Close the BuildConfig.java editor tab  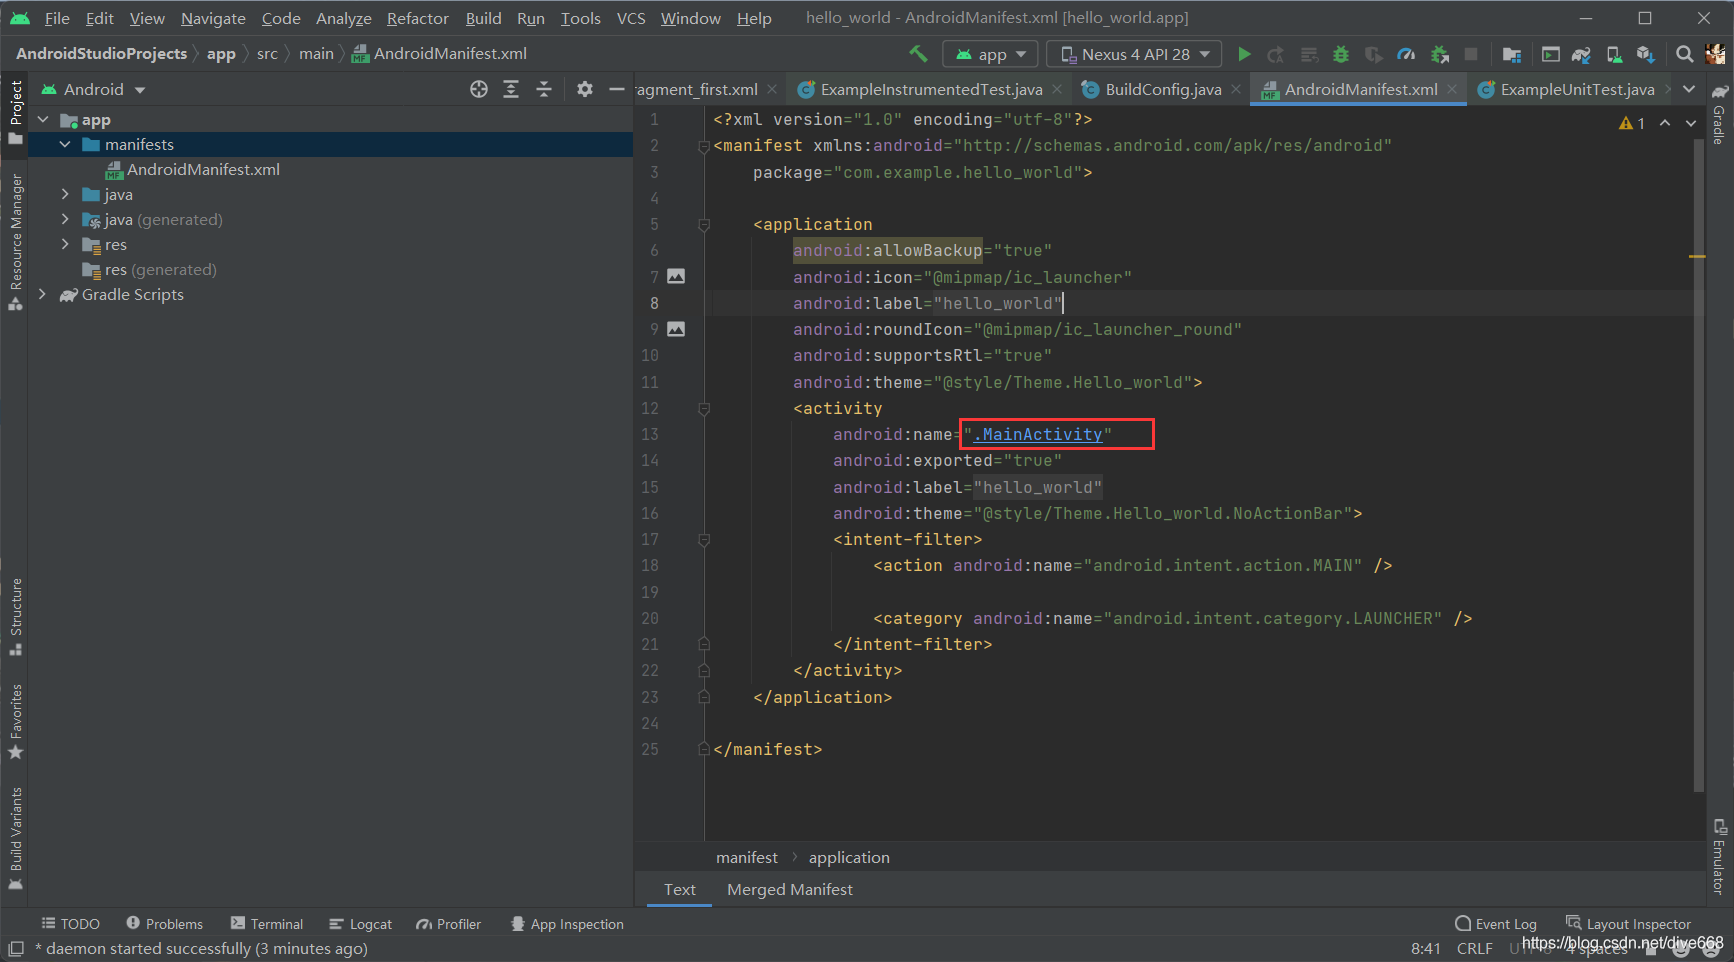coord(1237,89)
